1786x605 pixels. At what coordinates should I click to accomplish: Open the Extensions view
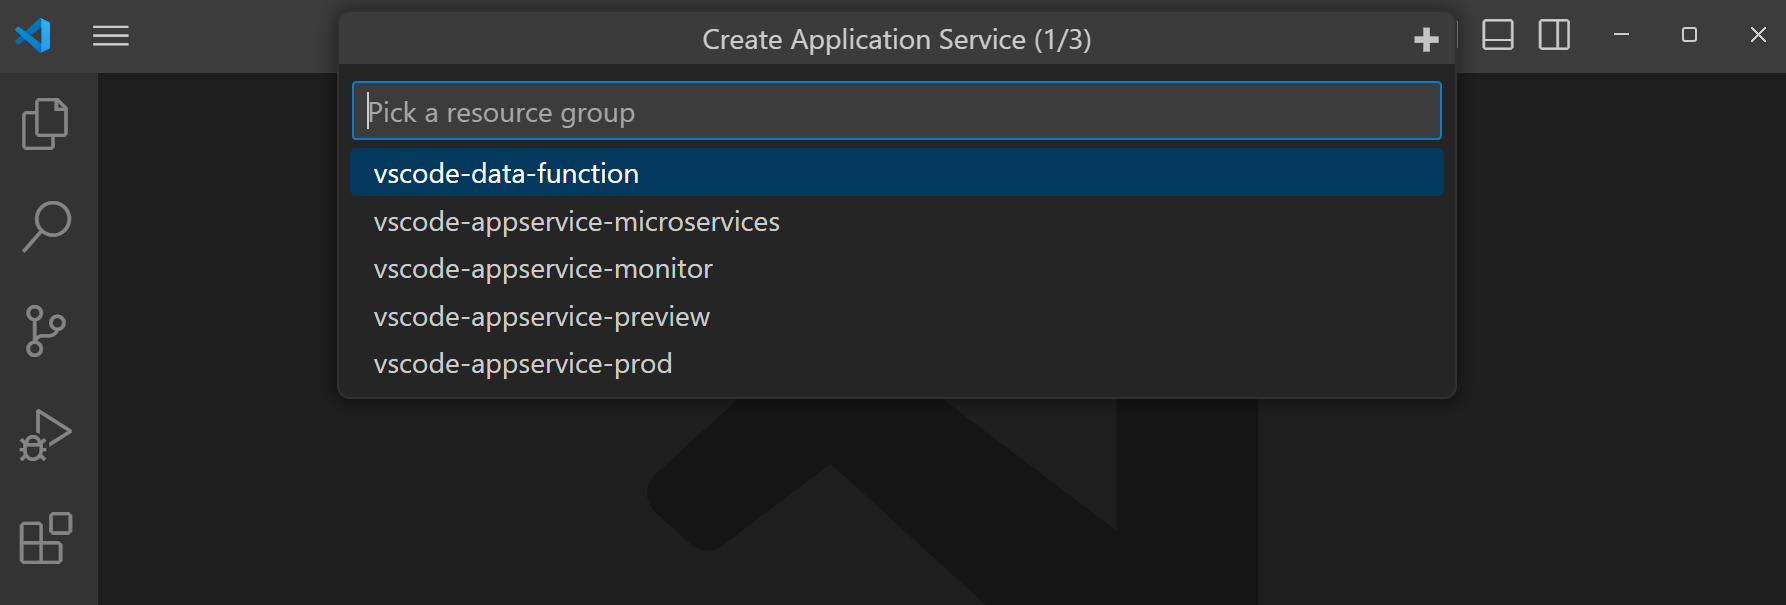[46, 539]
